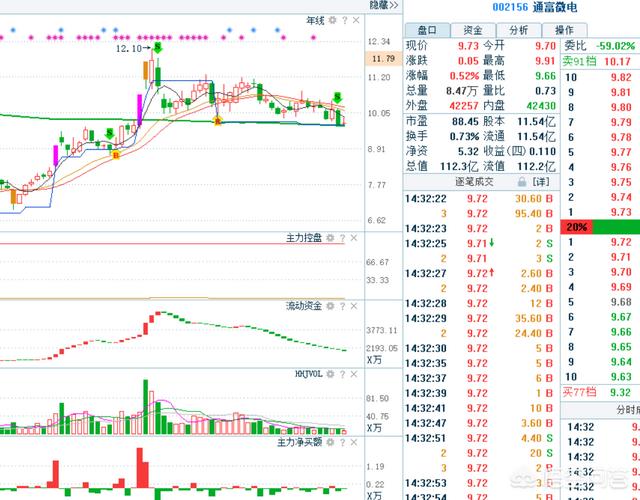Open the 操作 tab

click(x=564, y=31)
